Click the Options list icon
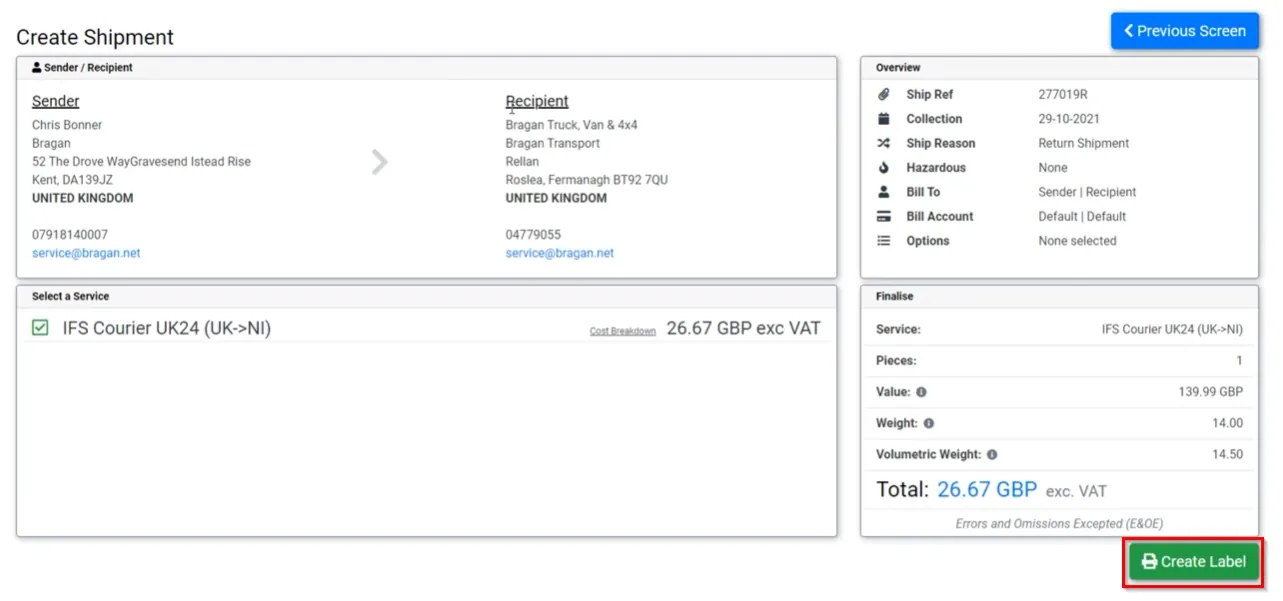1283x601 pixels. click(884, 241)
